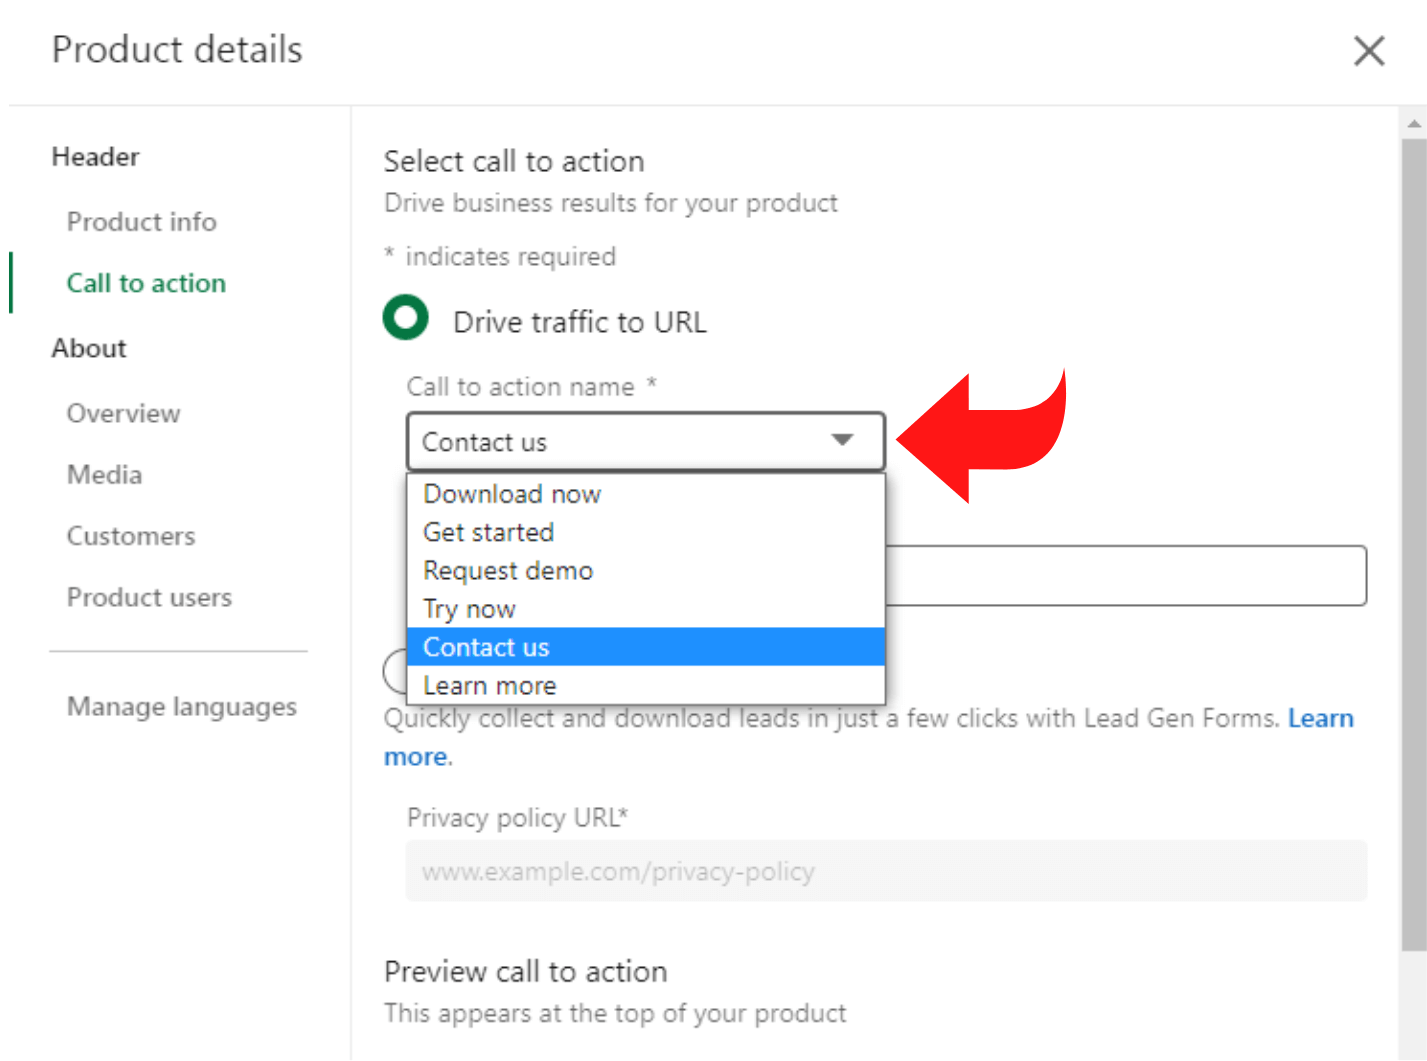
Task: Close the Product details dialog
Action: (1369, 51)
